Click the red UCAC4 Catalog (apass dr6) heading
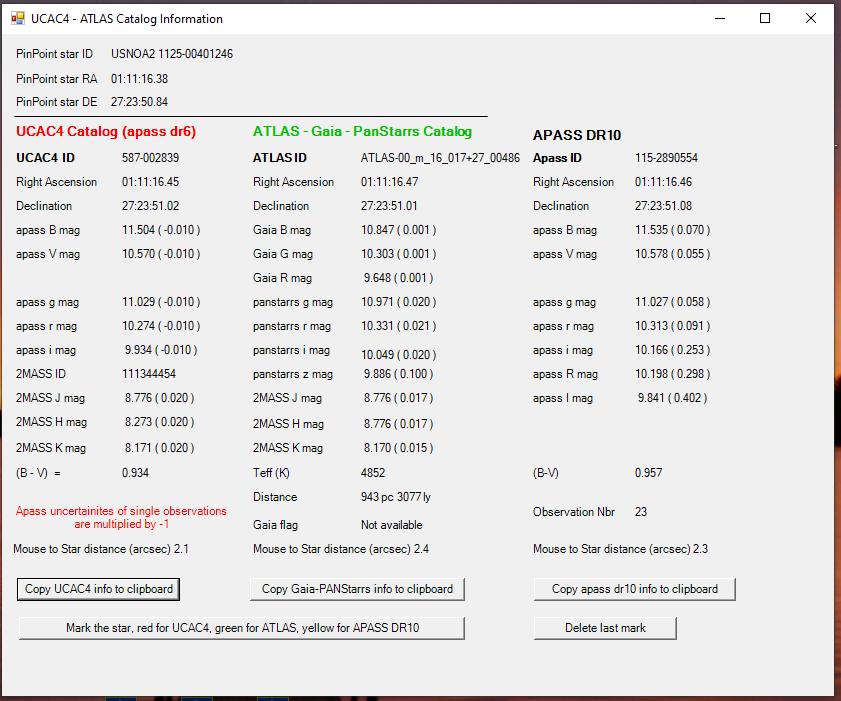 click(106, 131)
